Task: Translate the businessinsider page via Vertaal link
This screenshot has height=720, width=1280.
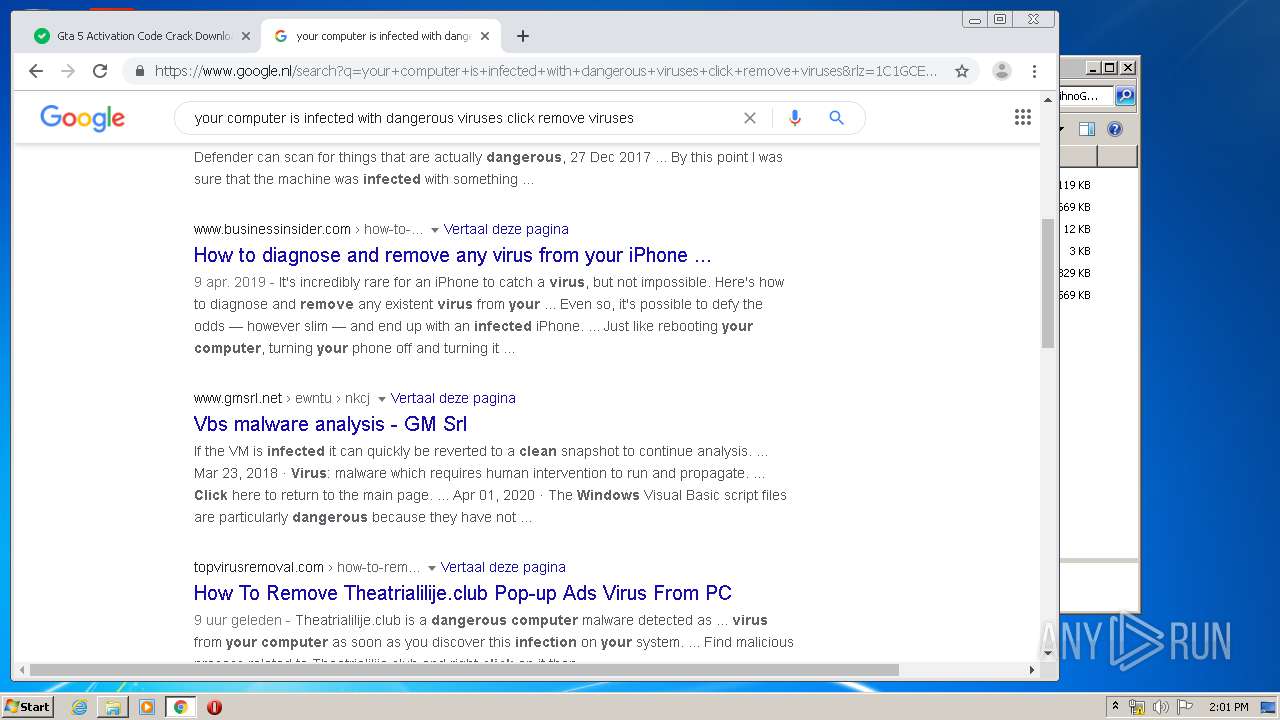Action: pyautogui.click(x=506, y=229)
